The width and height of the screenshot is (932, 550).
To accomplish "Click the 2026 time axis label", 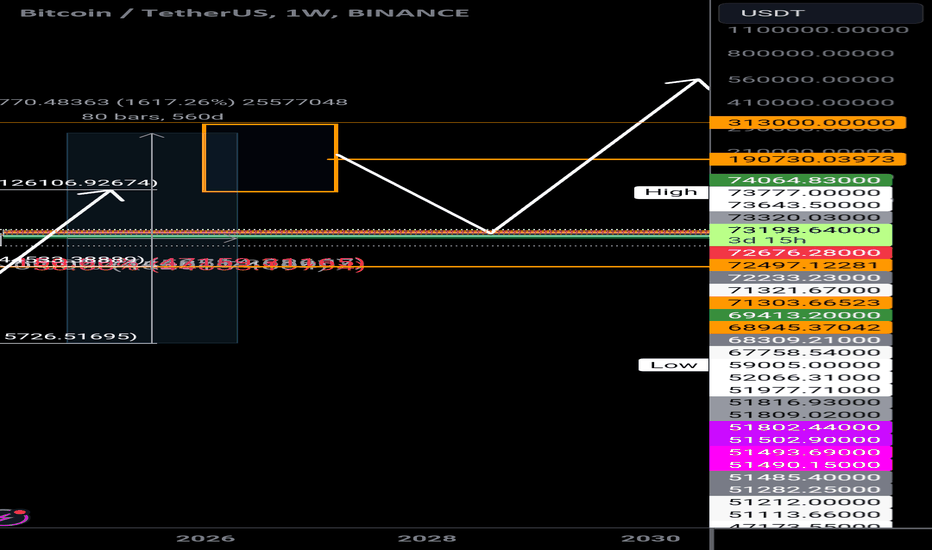I will coord(206,539).
